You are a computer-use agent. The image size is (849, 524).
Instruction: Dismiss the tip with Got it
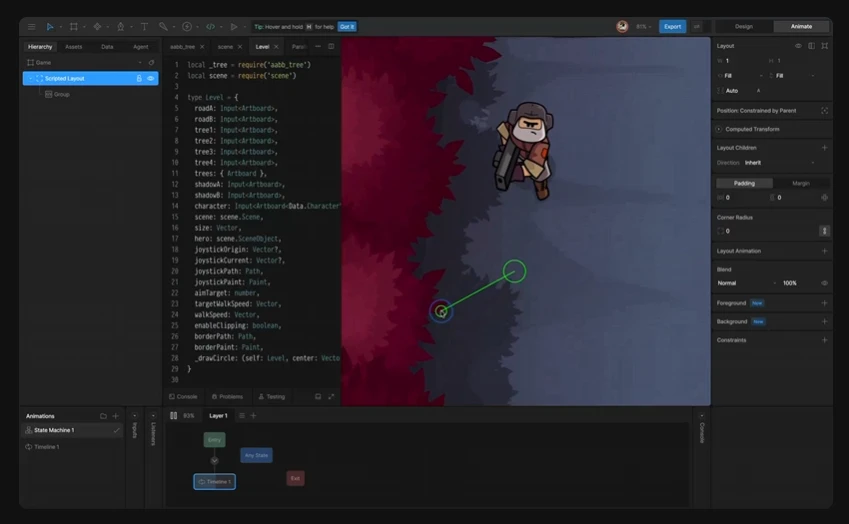point(347,27)
